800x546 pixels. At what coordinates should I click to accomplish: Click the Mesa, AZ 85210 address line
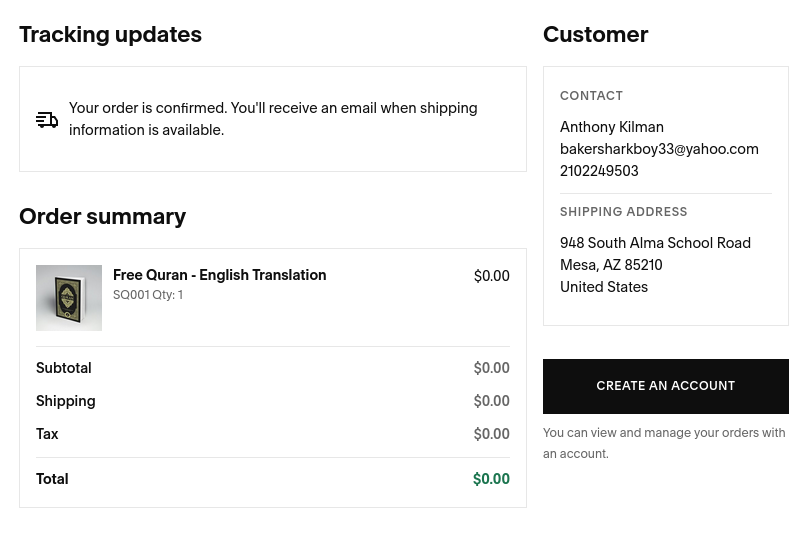click(611, 265)
